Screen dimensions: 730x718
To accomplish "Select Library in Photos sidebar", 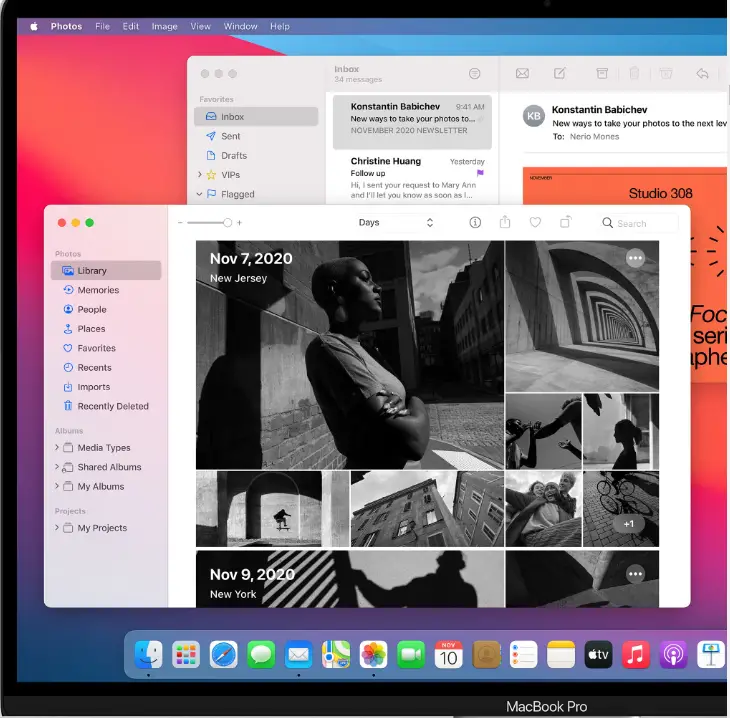I will (106, 271).
